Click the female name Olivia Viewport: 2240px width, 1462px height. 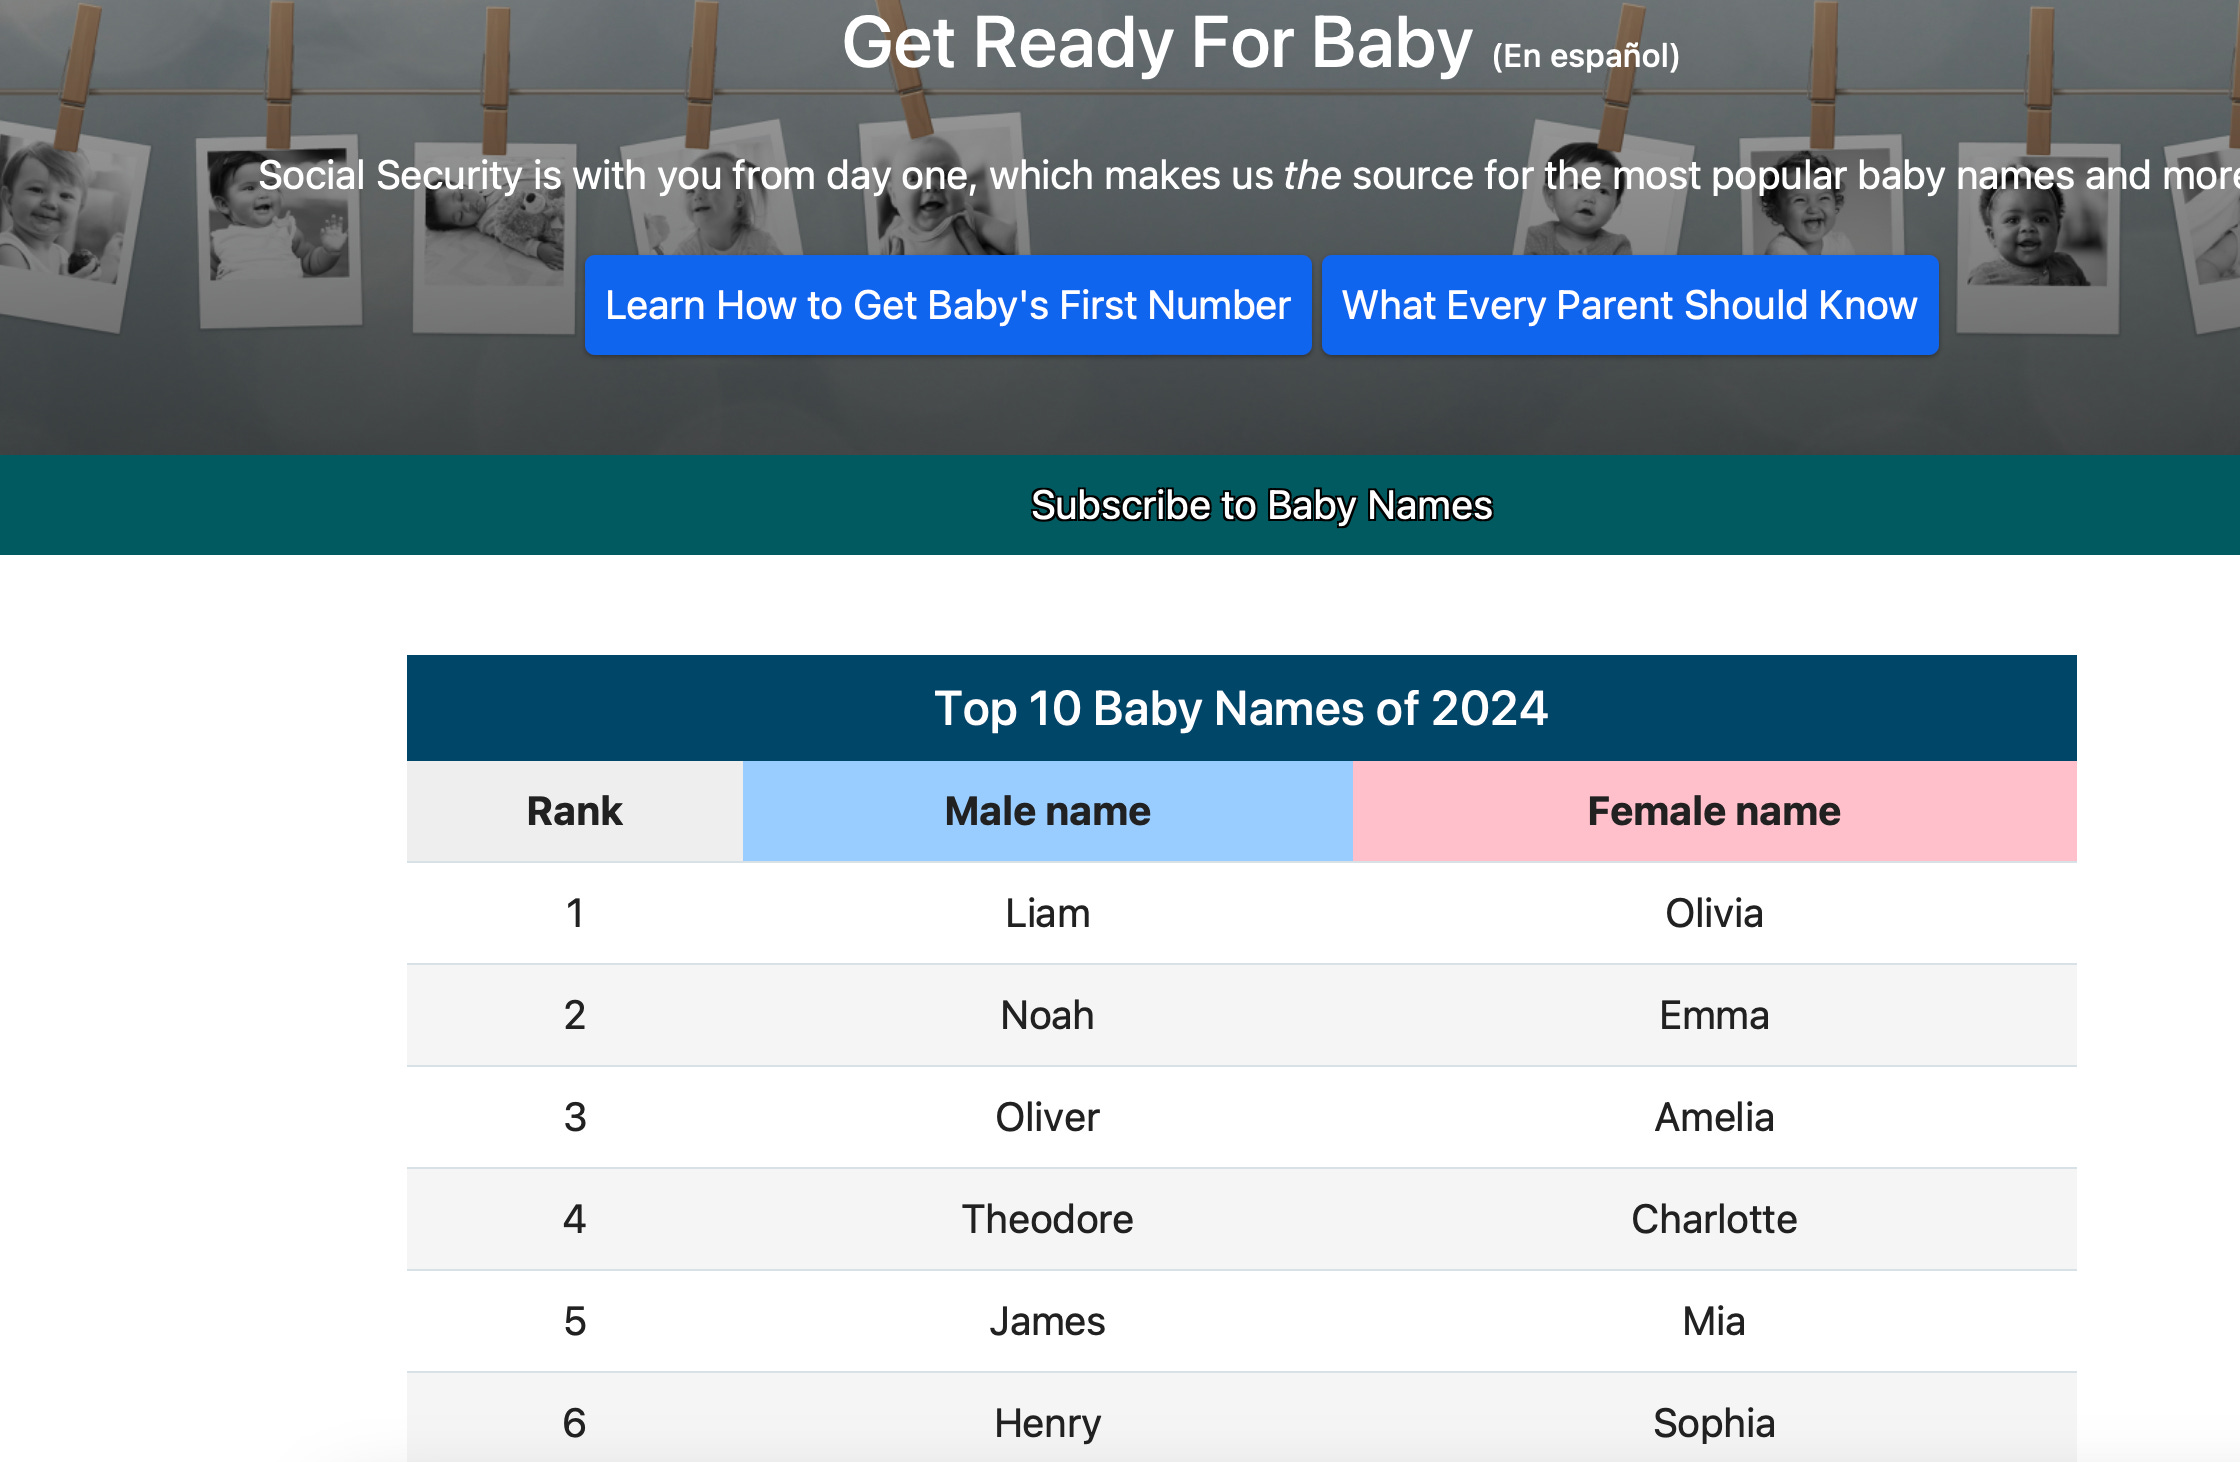click(1713, 913)
